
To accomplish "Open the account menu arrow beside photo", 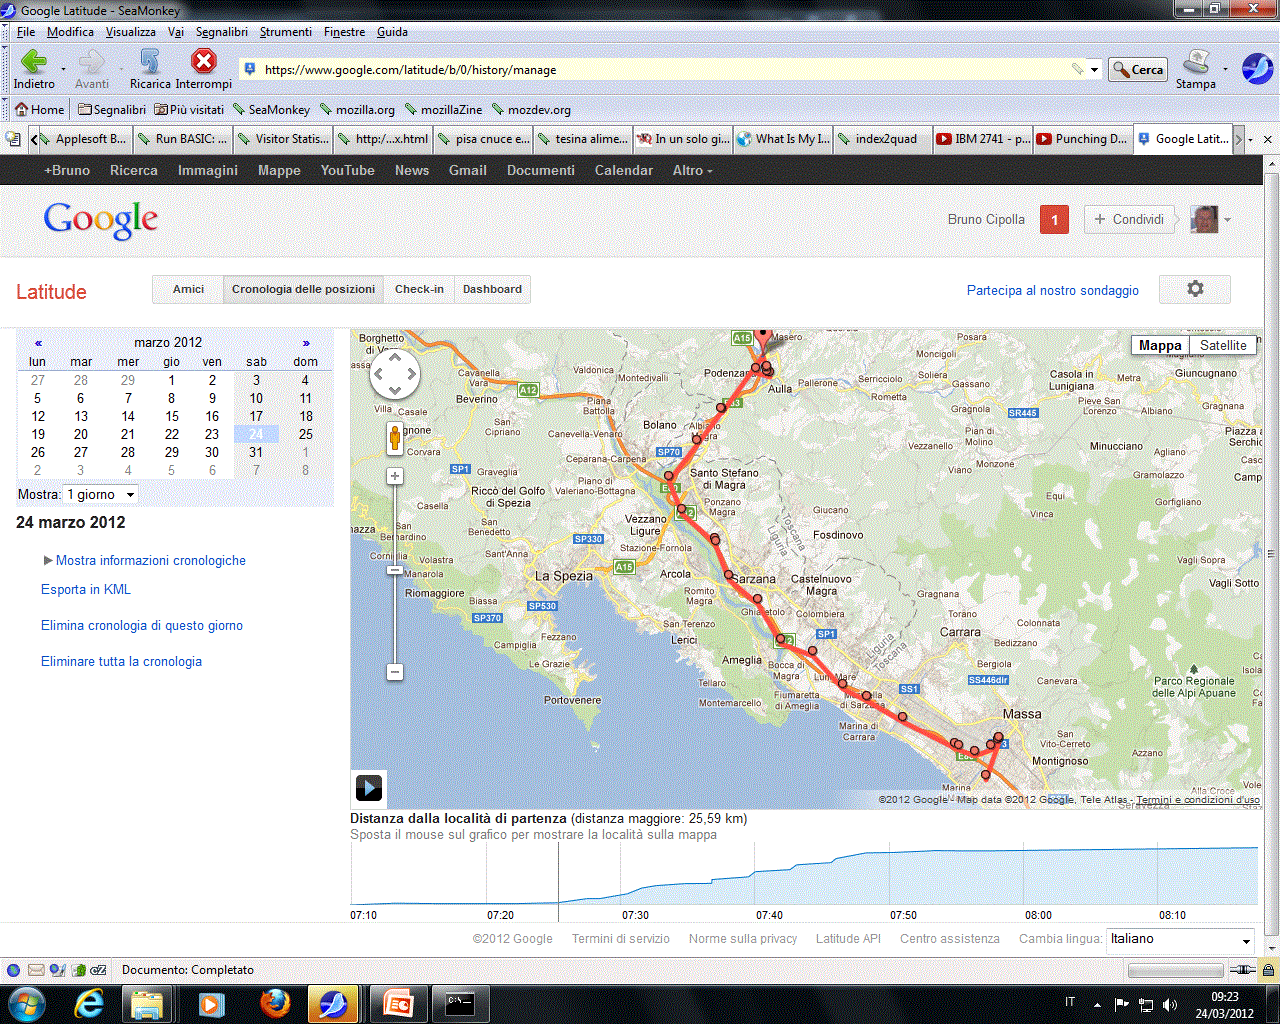I will click(x=1227, y=220).
